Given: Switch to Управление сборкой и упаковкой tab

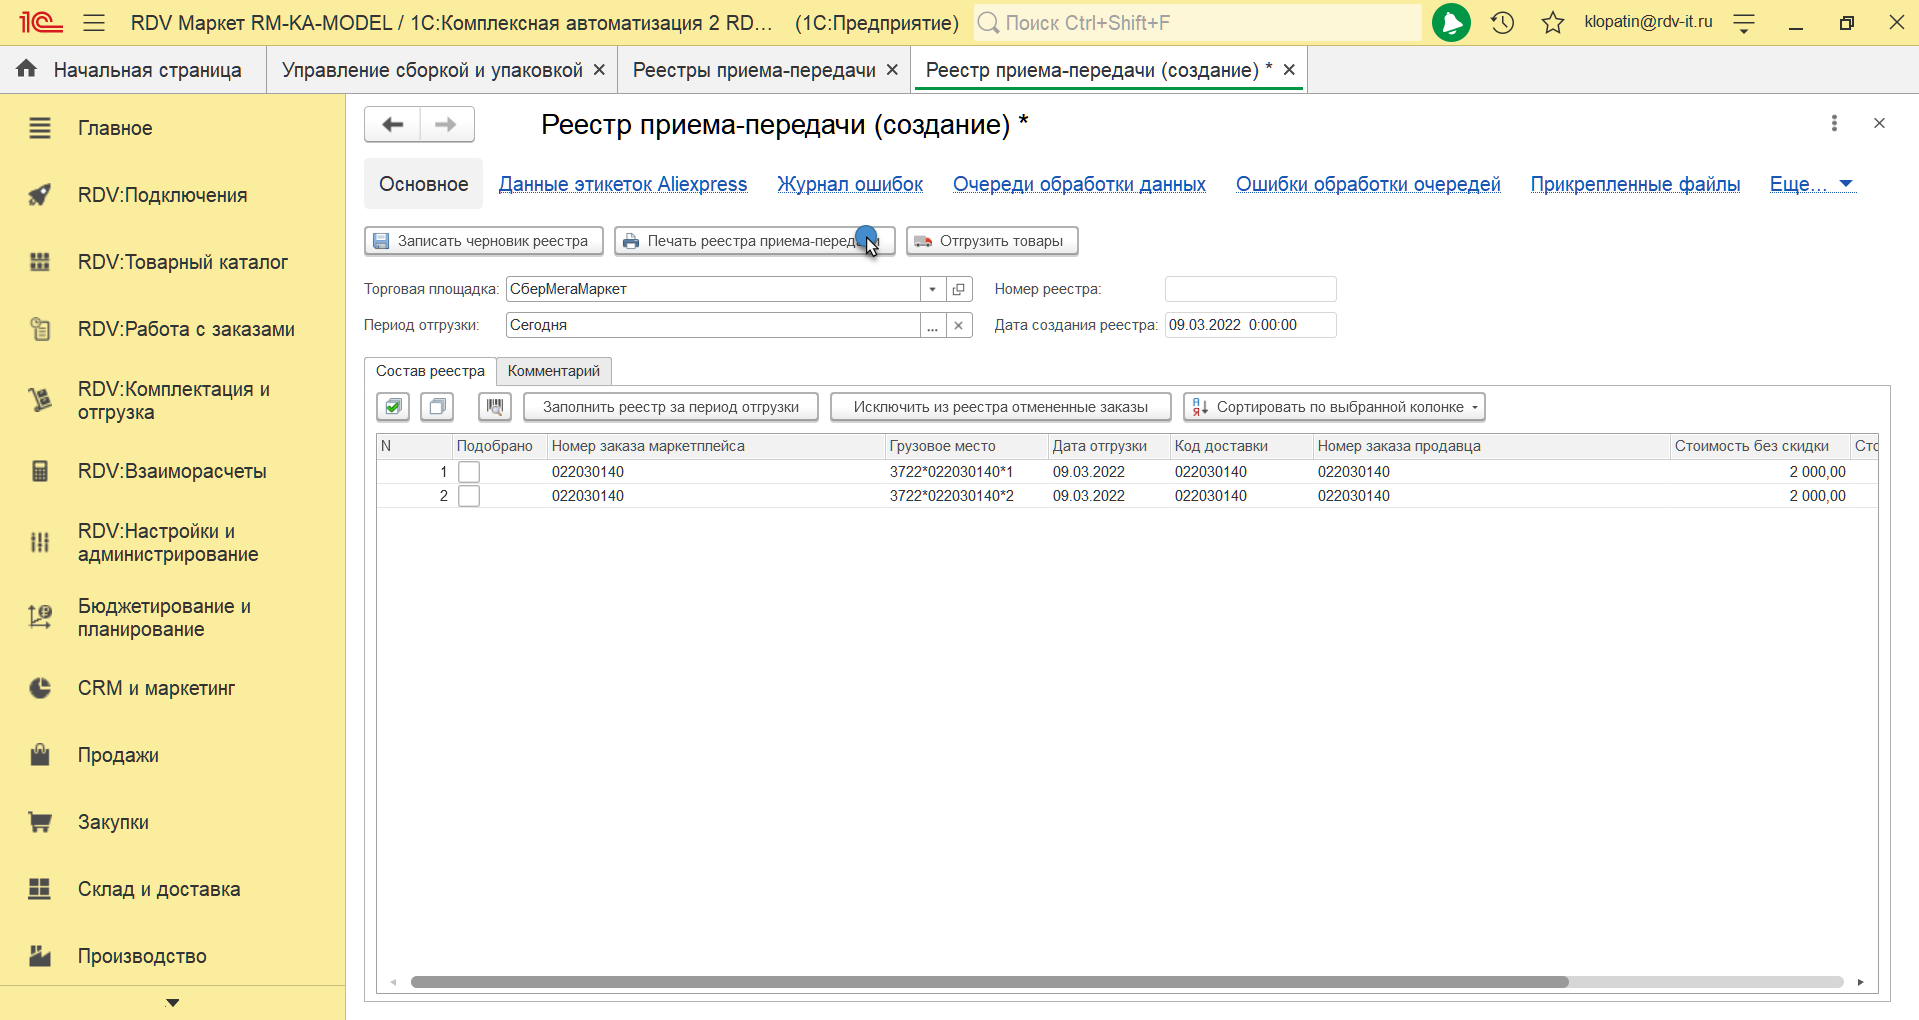Looking at the screenshot, I should coord(432,70).
